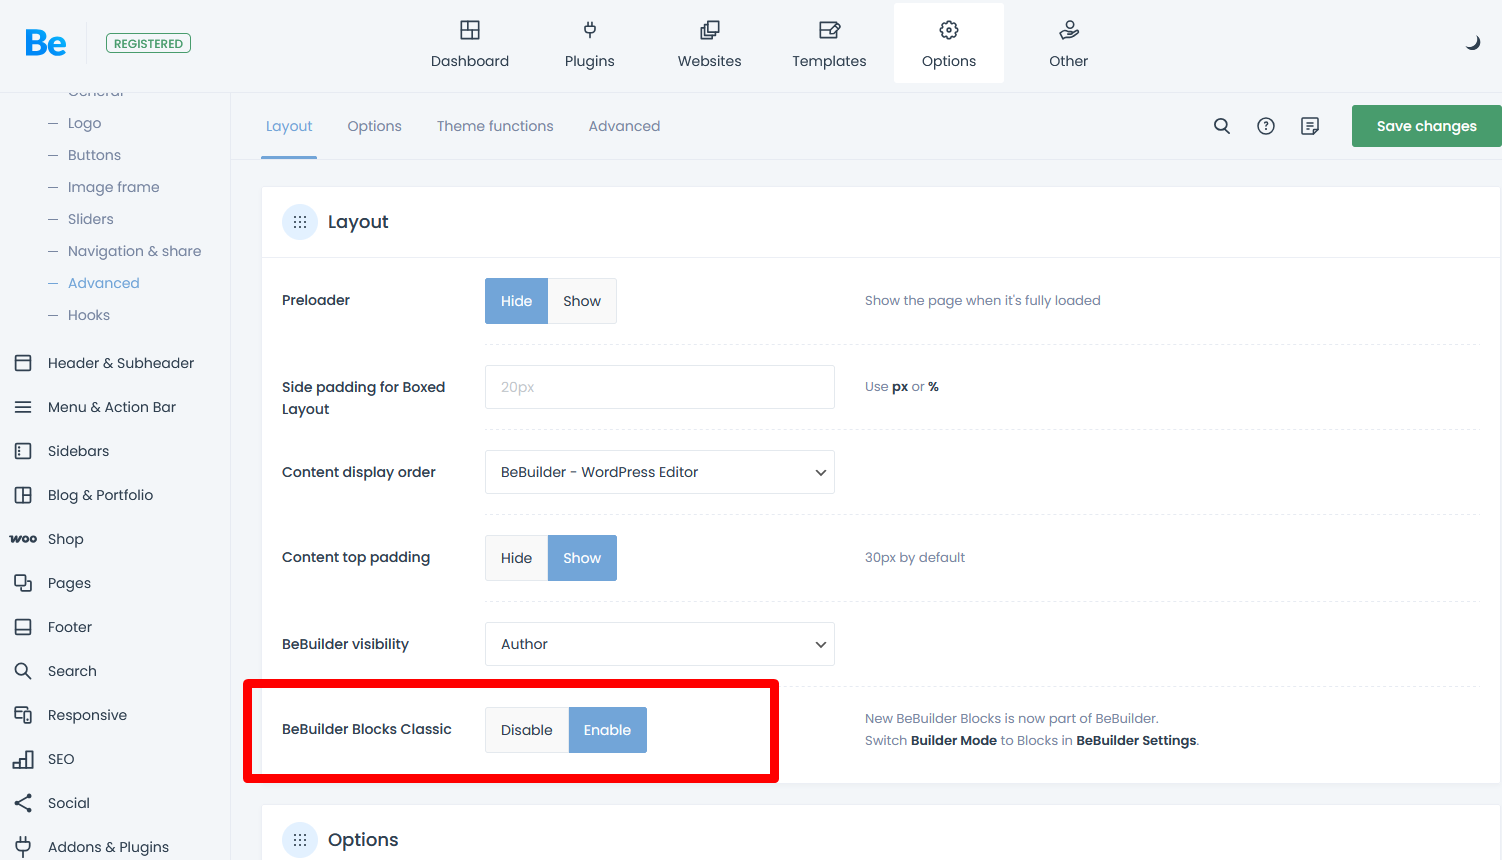Viewport: 1502px width, 860px height.
Task: Open Templates from top navigation
Action: (x=829, y=45)
